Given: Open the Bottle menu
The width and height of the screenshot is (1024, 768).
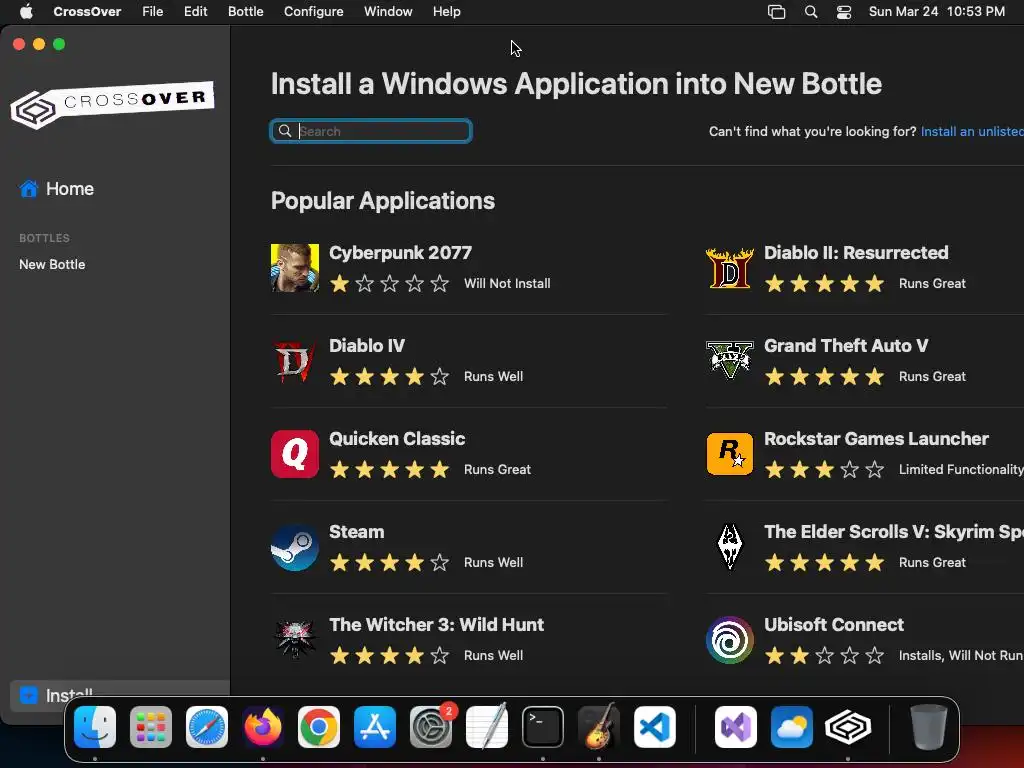Looking at the screenshot, I should 246,11.
